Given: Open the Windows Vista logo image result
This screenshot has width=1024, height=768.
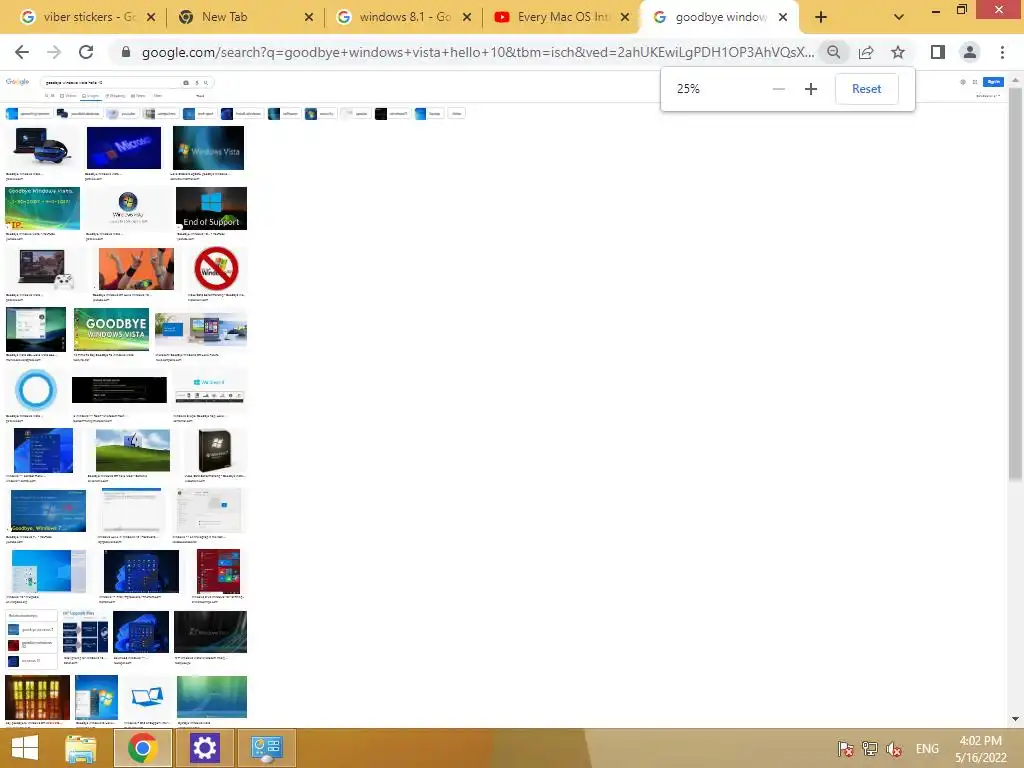Looking at the screenshot, I should pyautogui.click(x=208, y=148).
